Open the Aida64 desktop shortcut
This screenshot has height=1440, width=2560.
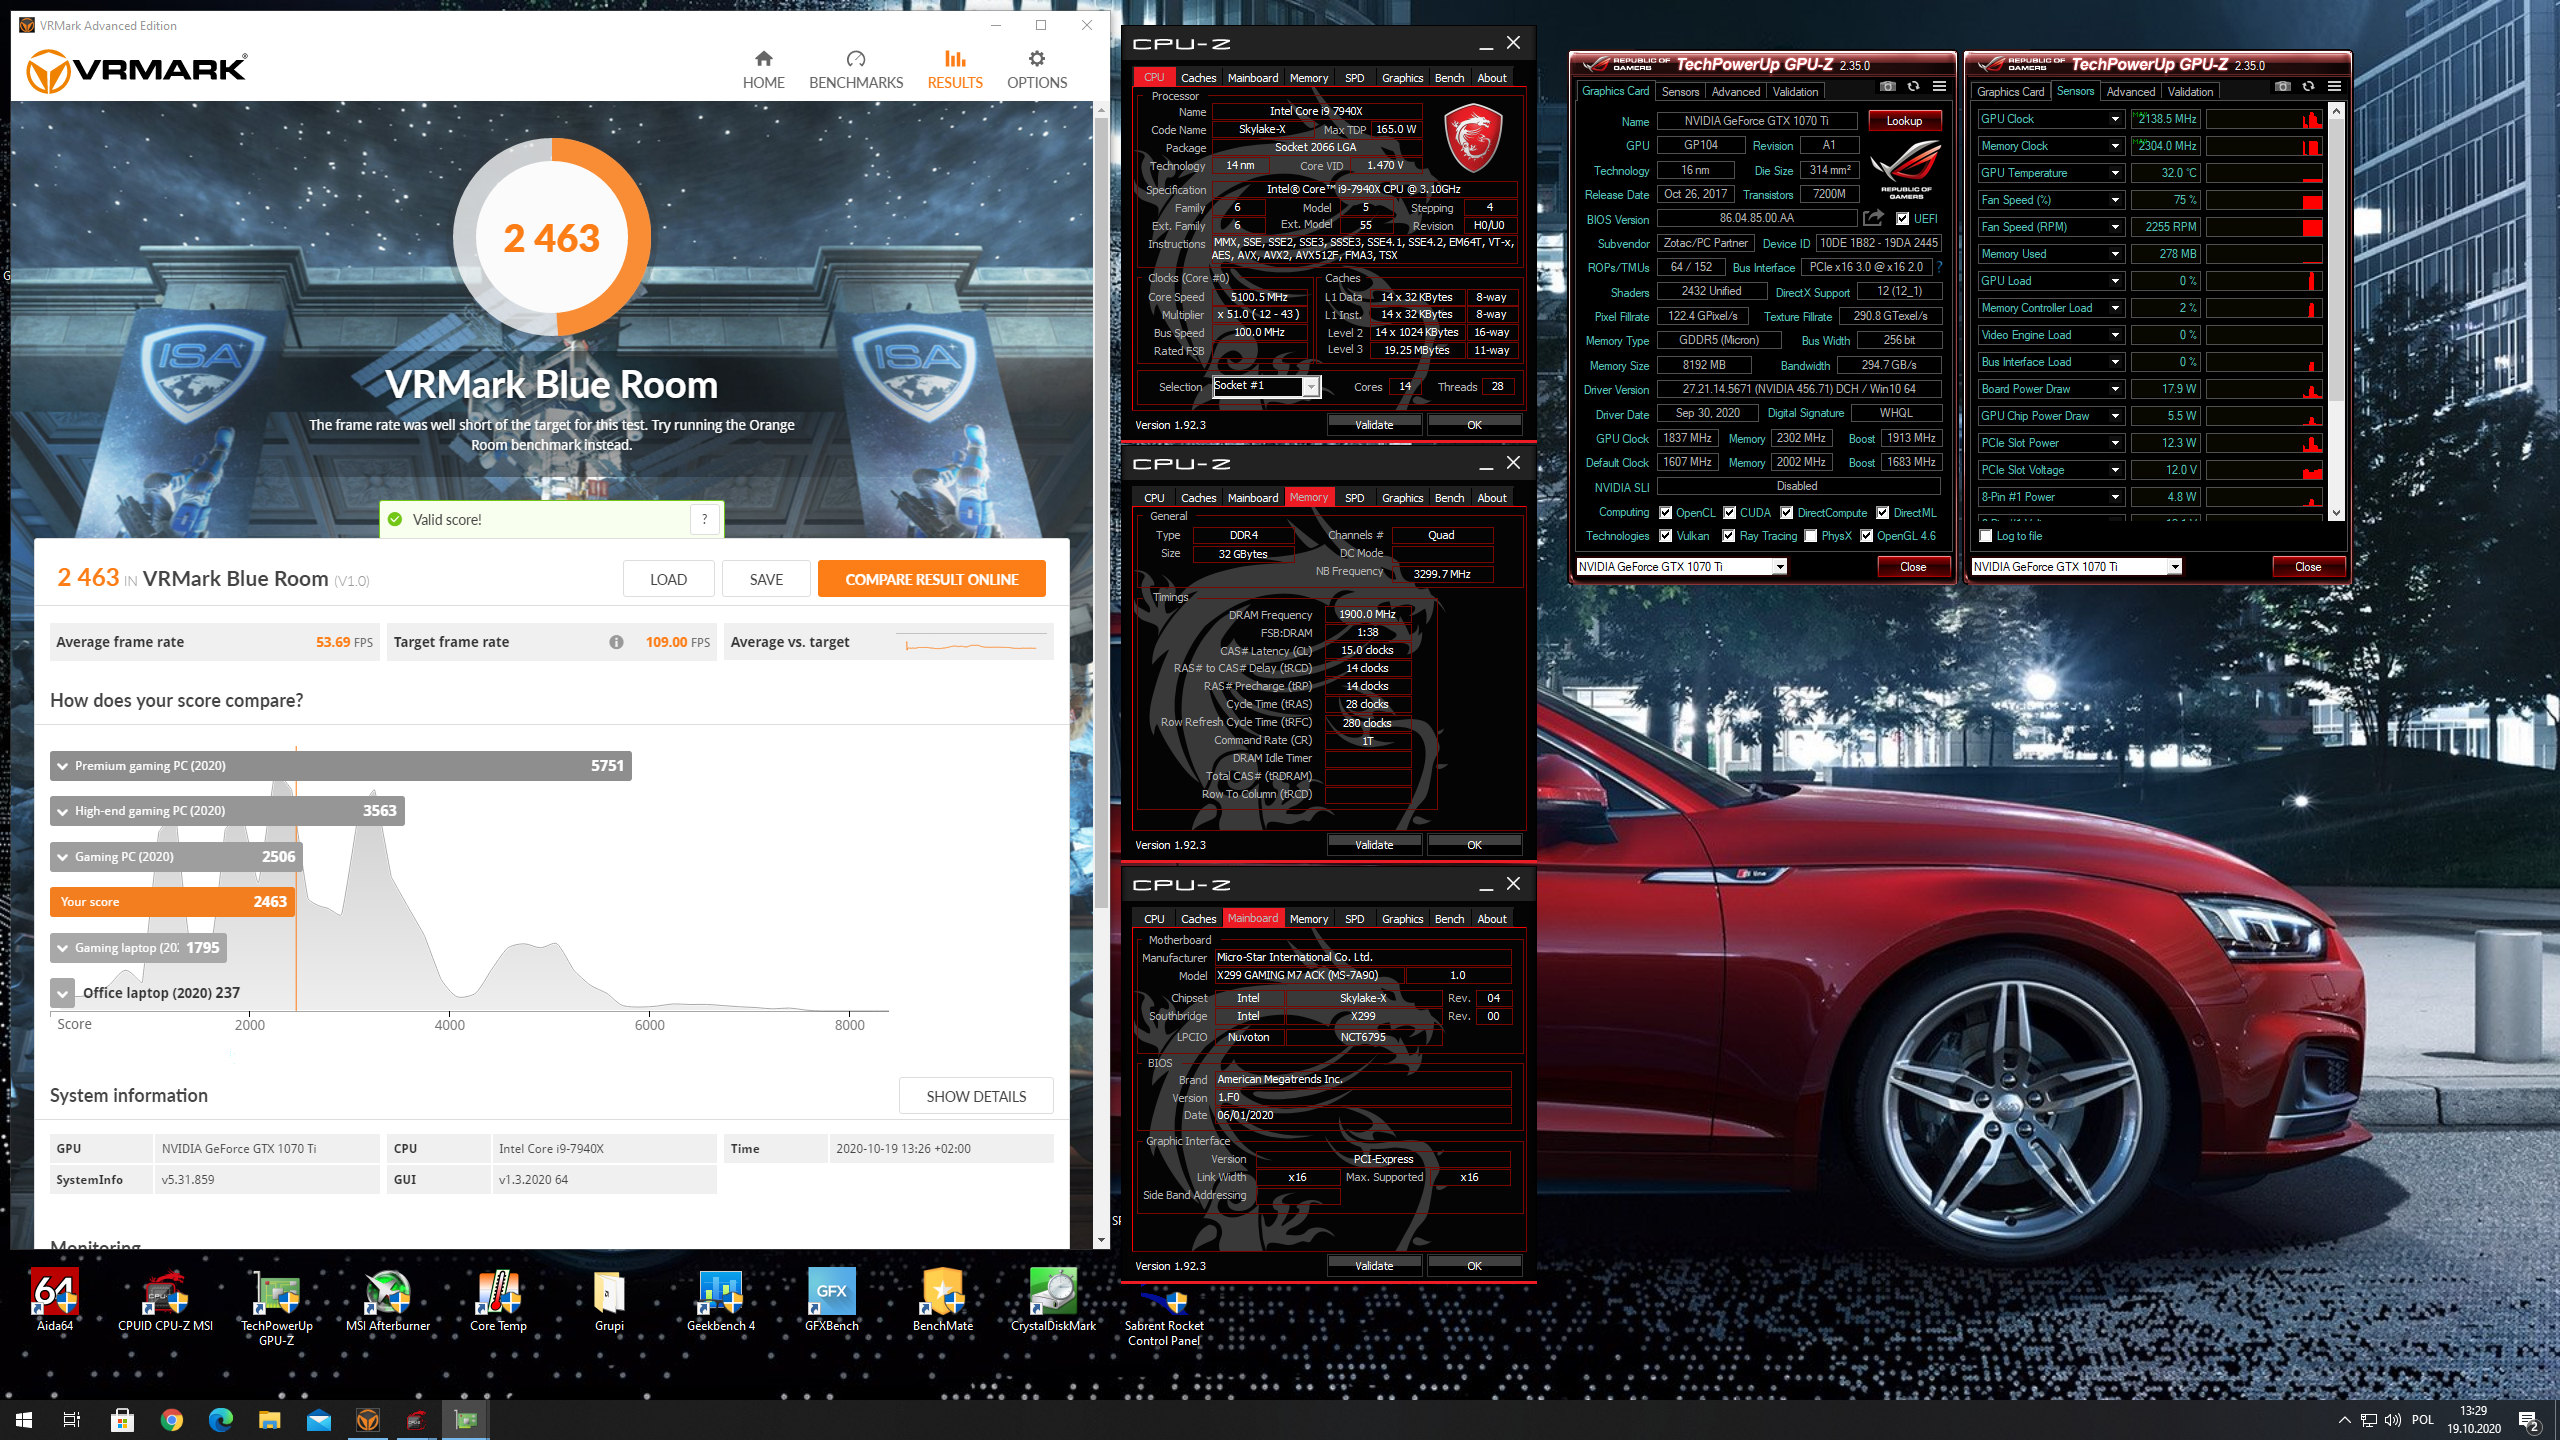(55, 1299)
